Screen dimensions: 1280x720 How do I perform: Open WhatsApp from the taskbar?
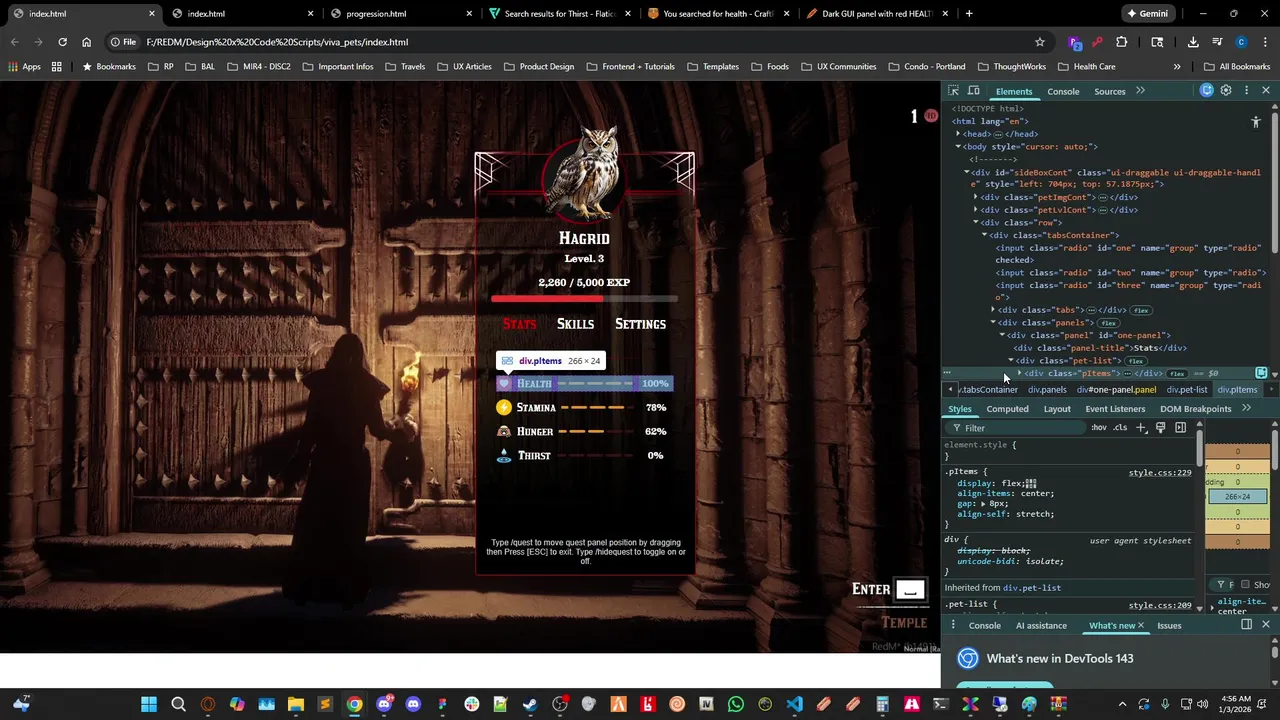coord(736,704)
